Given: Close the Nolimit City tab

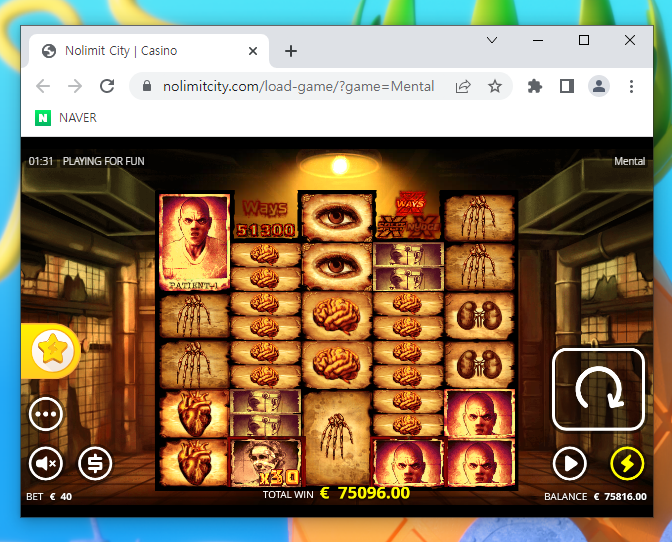Looking at the screenshot, I should pos(253,51).
